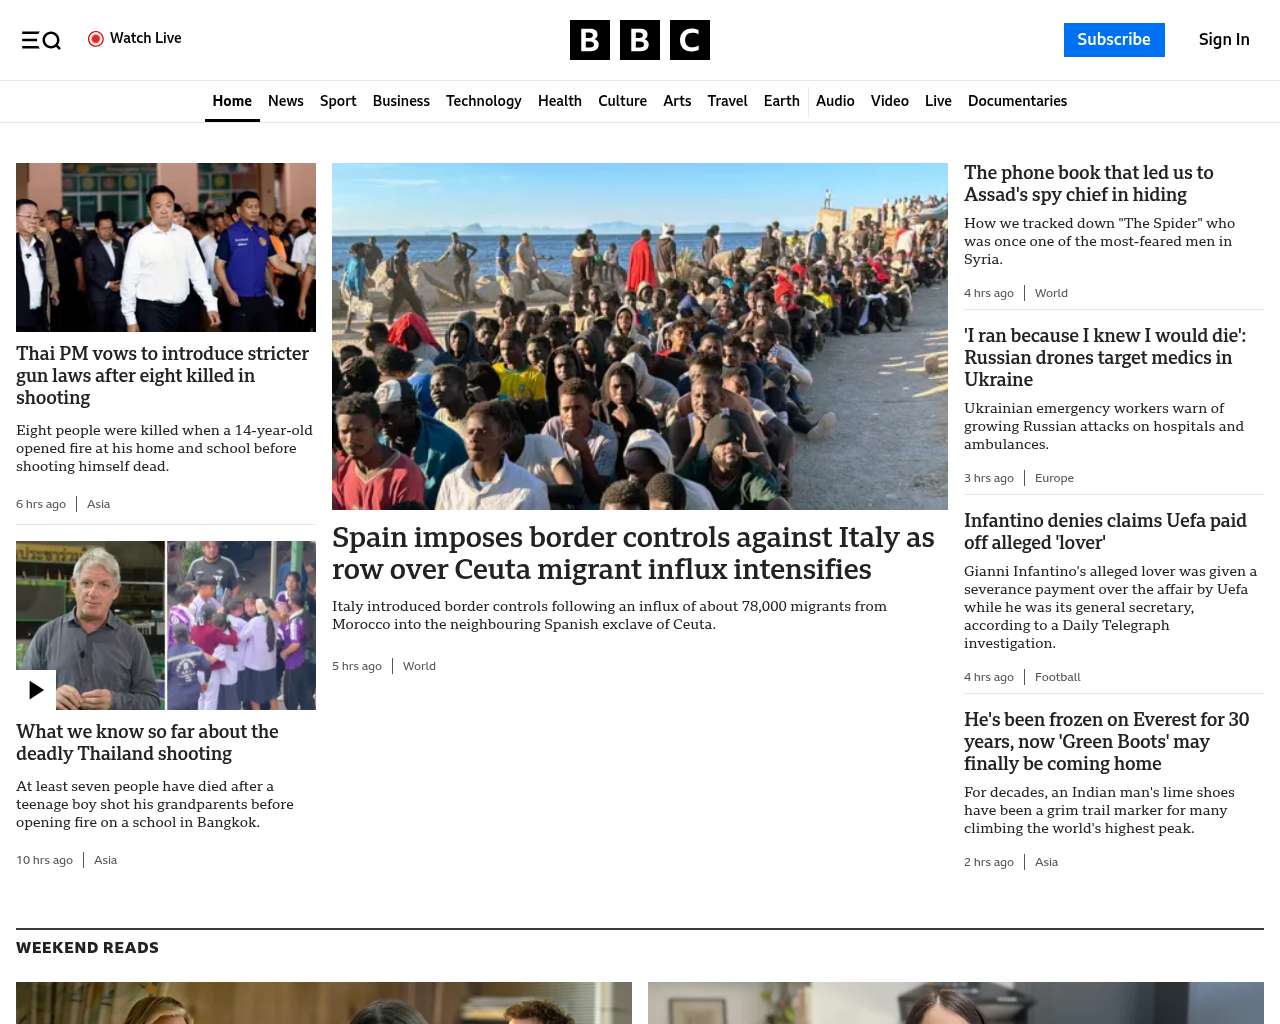
Task: Click the '2 hrs ago' timestamp
Action: [x=989, y=862]
